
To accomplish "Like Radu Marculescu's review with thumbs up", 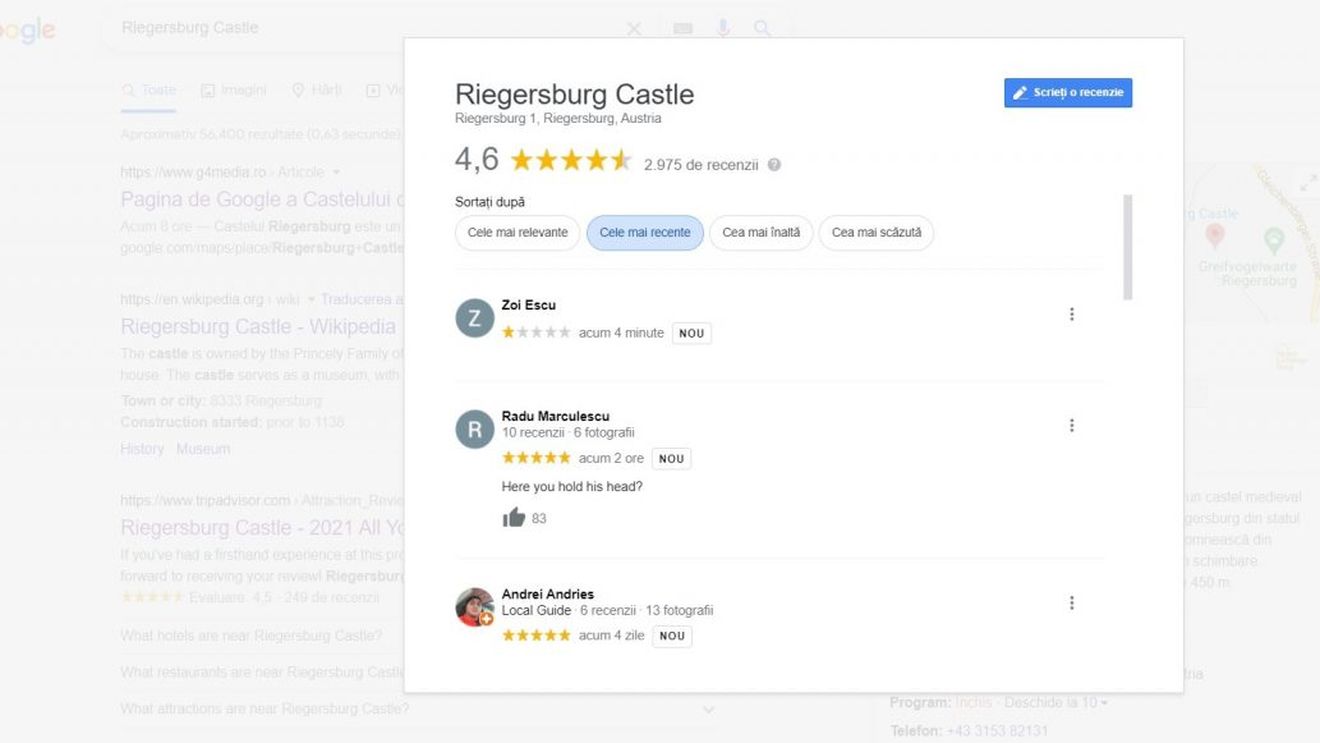I will 514,518.
